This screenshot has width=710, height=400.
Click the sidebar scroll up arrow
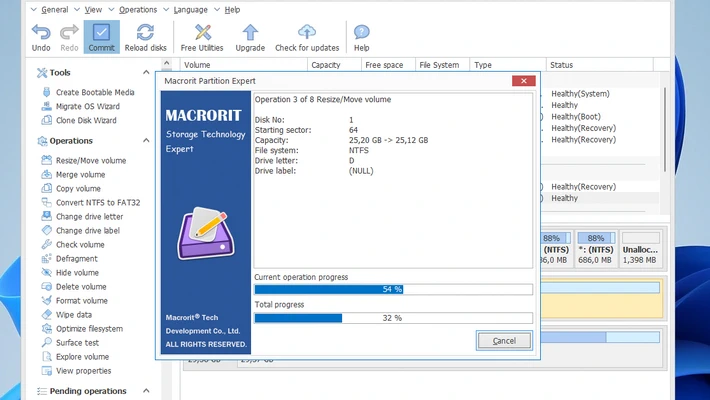(x=167, y=64)
